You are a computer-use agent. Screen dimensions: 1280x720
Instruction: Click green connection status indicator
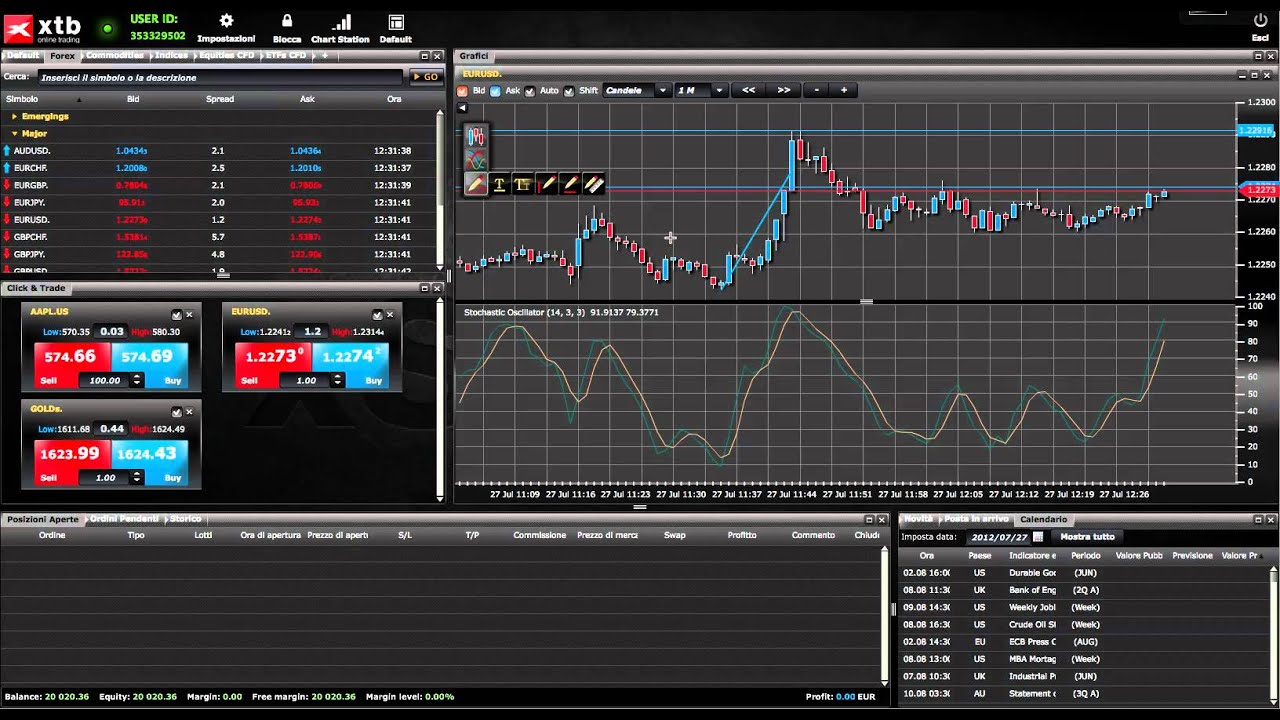coord(108,28)
